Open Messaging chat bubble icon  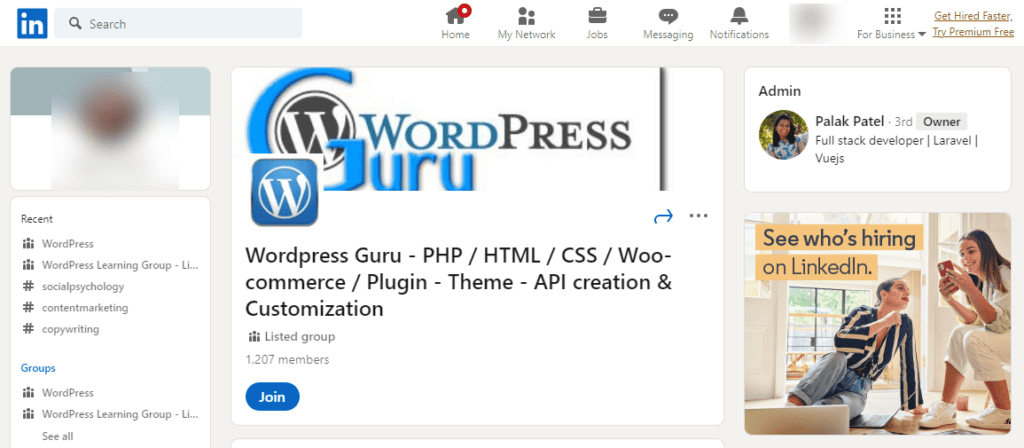(x=668, y=16)
